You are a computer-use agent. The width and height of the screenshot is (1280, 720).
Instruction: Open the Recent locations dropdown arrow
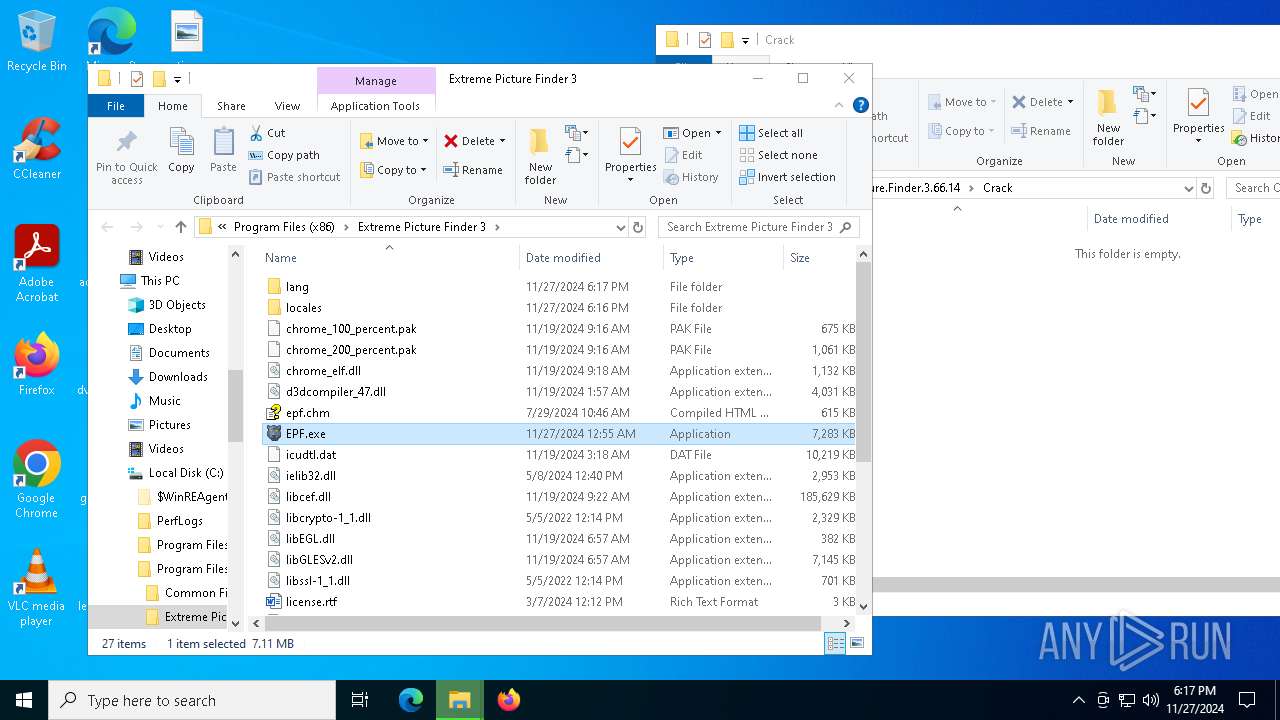point(158,227)
